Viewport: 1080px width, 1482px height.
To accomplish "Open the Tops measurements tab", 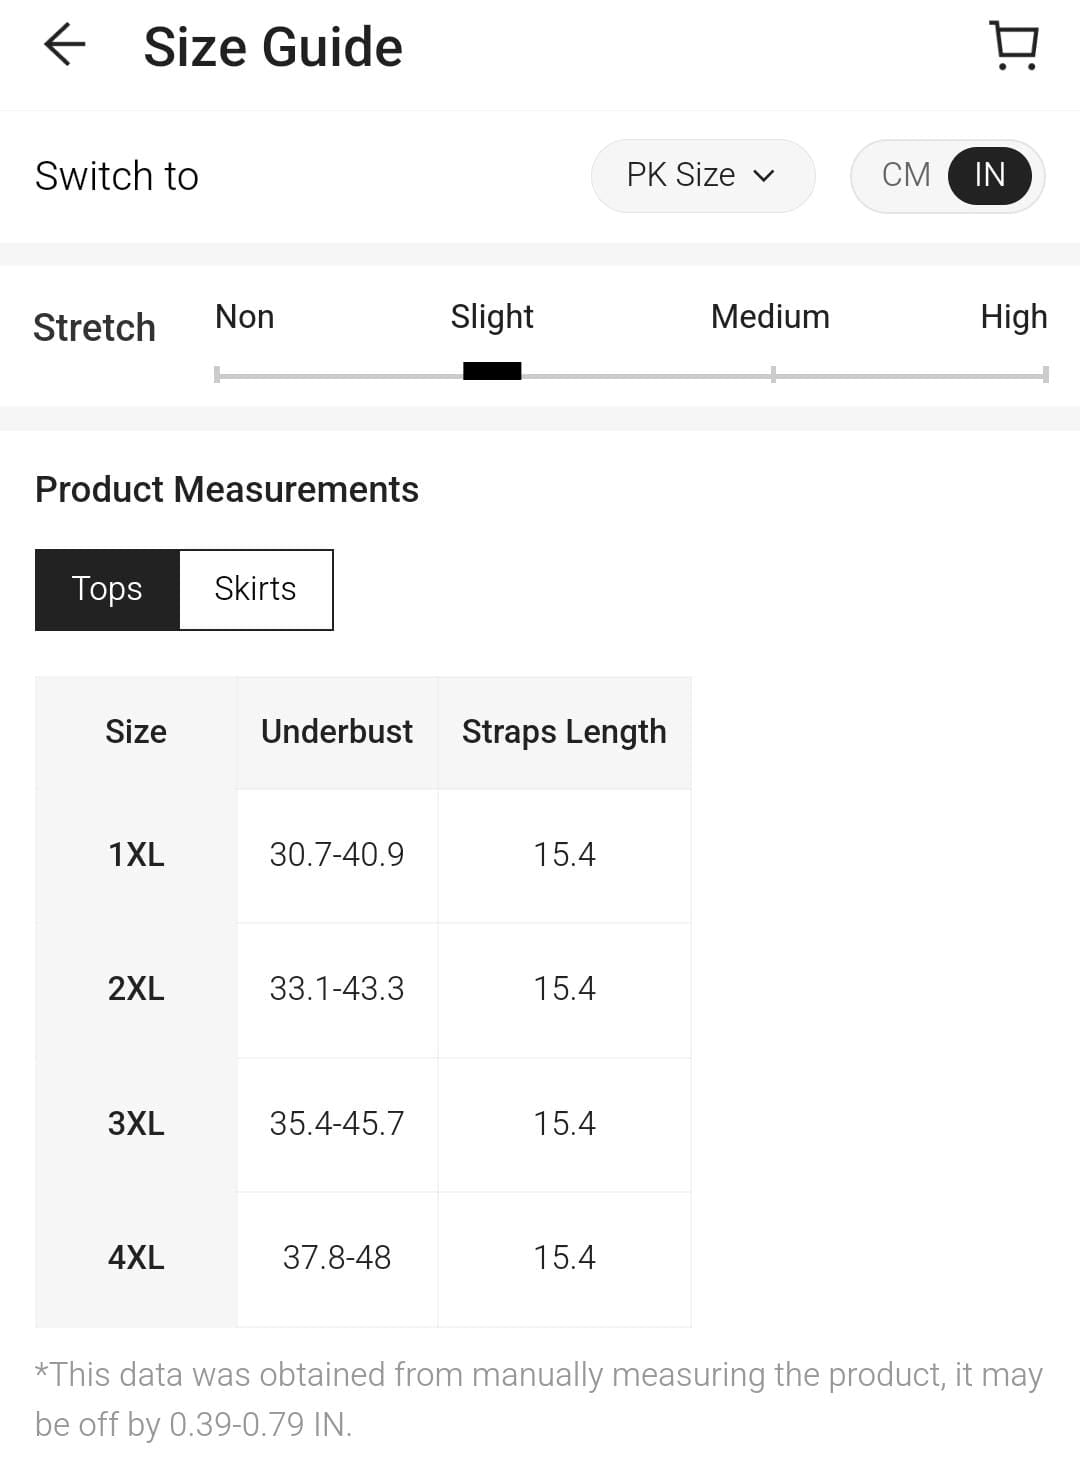I will pos(107,589).
